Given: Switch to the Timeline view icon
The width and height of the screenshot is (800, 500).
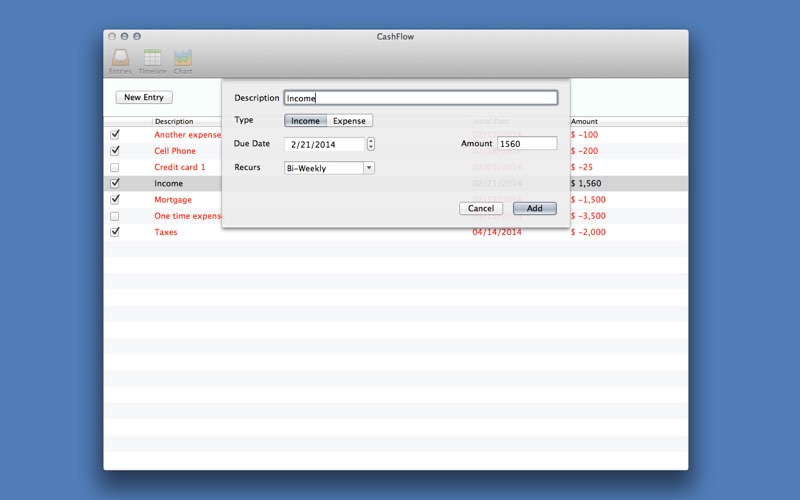Looking at the screenshot, I should 152,59.
